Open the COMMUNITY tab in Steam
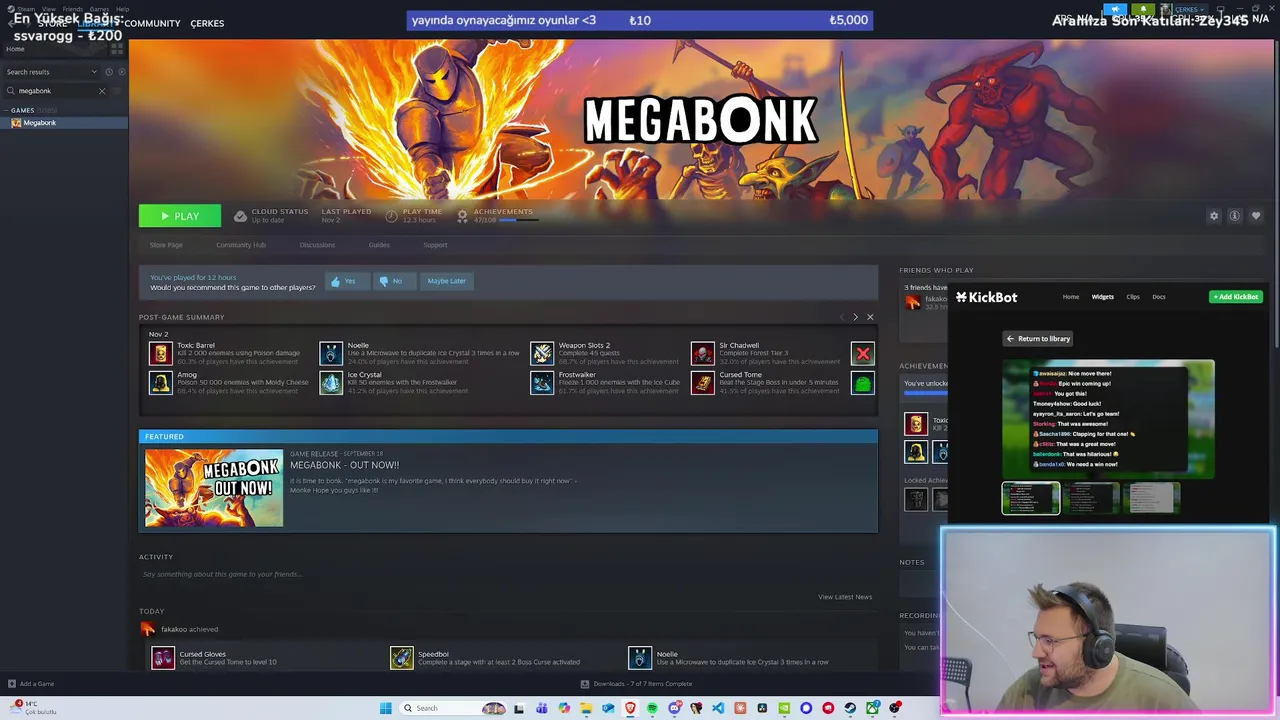 click(x=153, y=23)
